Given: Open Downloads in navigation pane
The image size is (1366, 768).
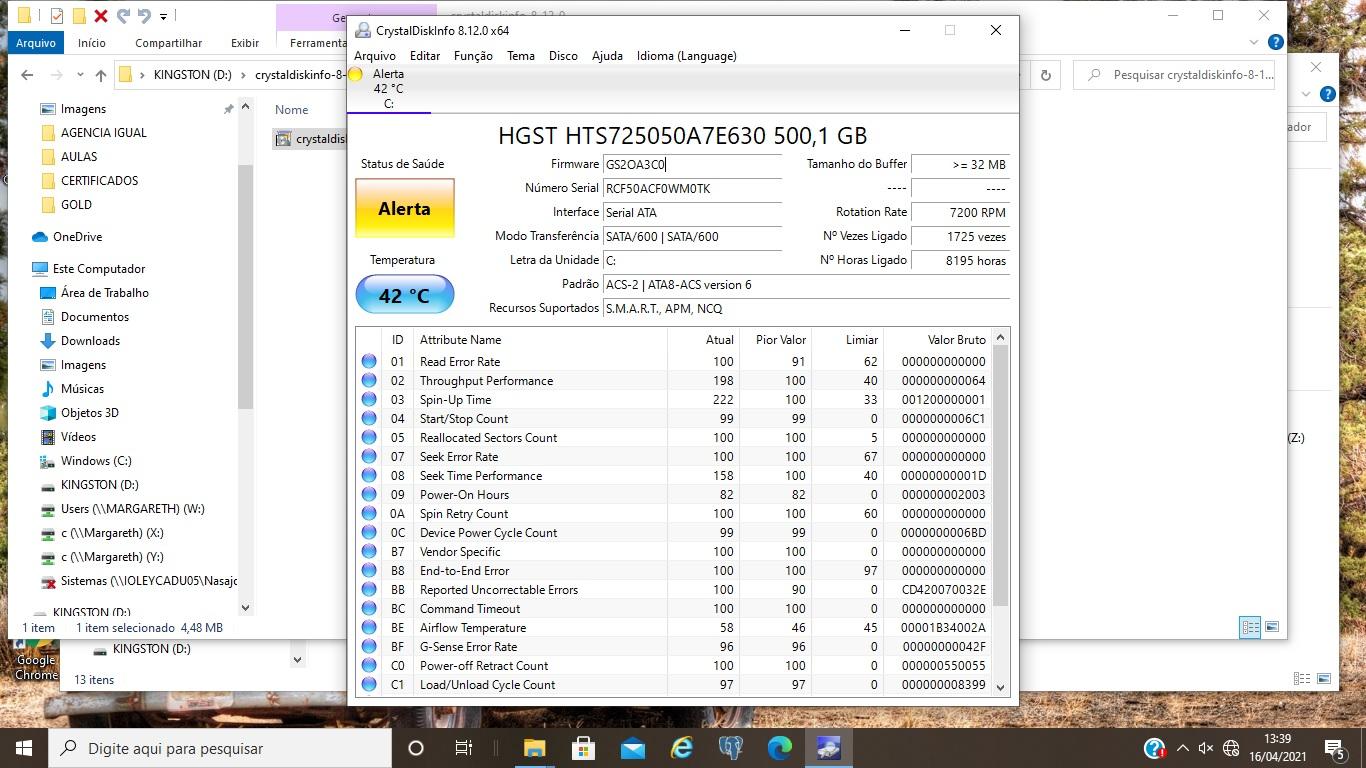Looking at the screenshot, I should pos(90,341).
